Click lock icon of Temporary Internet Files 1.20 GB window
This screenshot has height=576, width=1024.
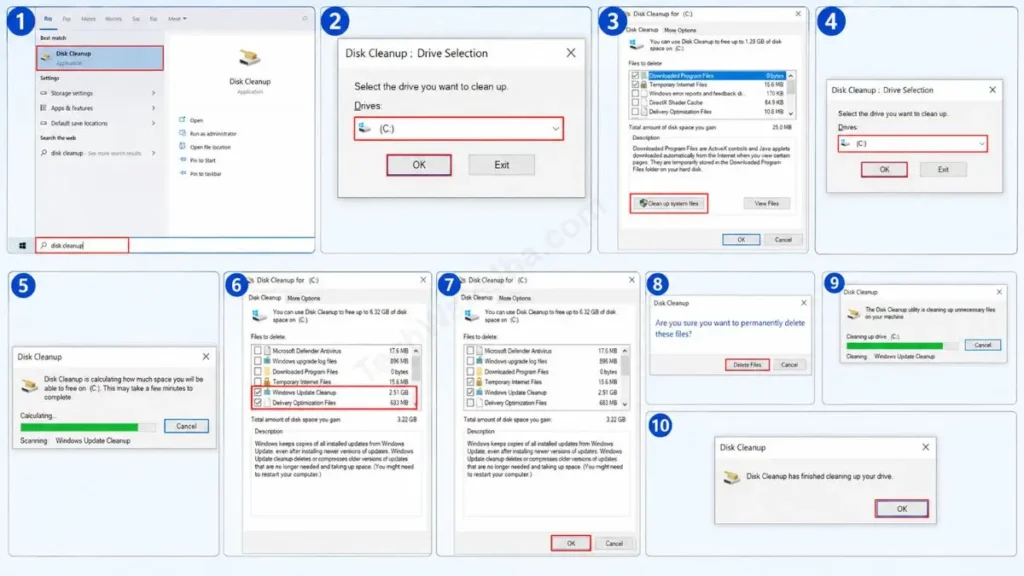tap(644, 84)
